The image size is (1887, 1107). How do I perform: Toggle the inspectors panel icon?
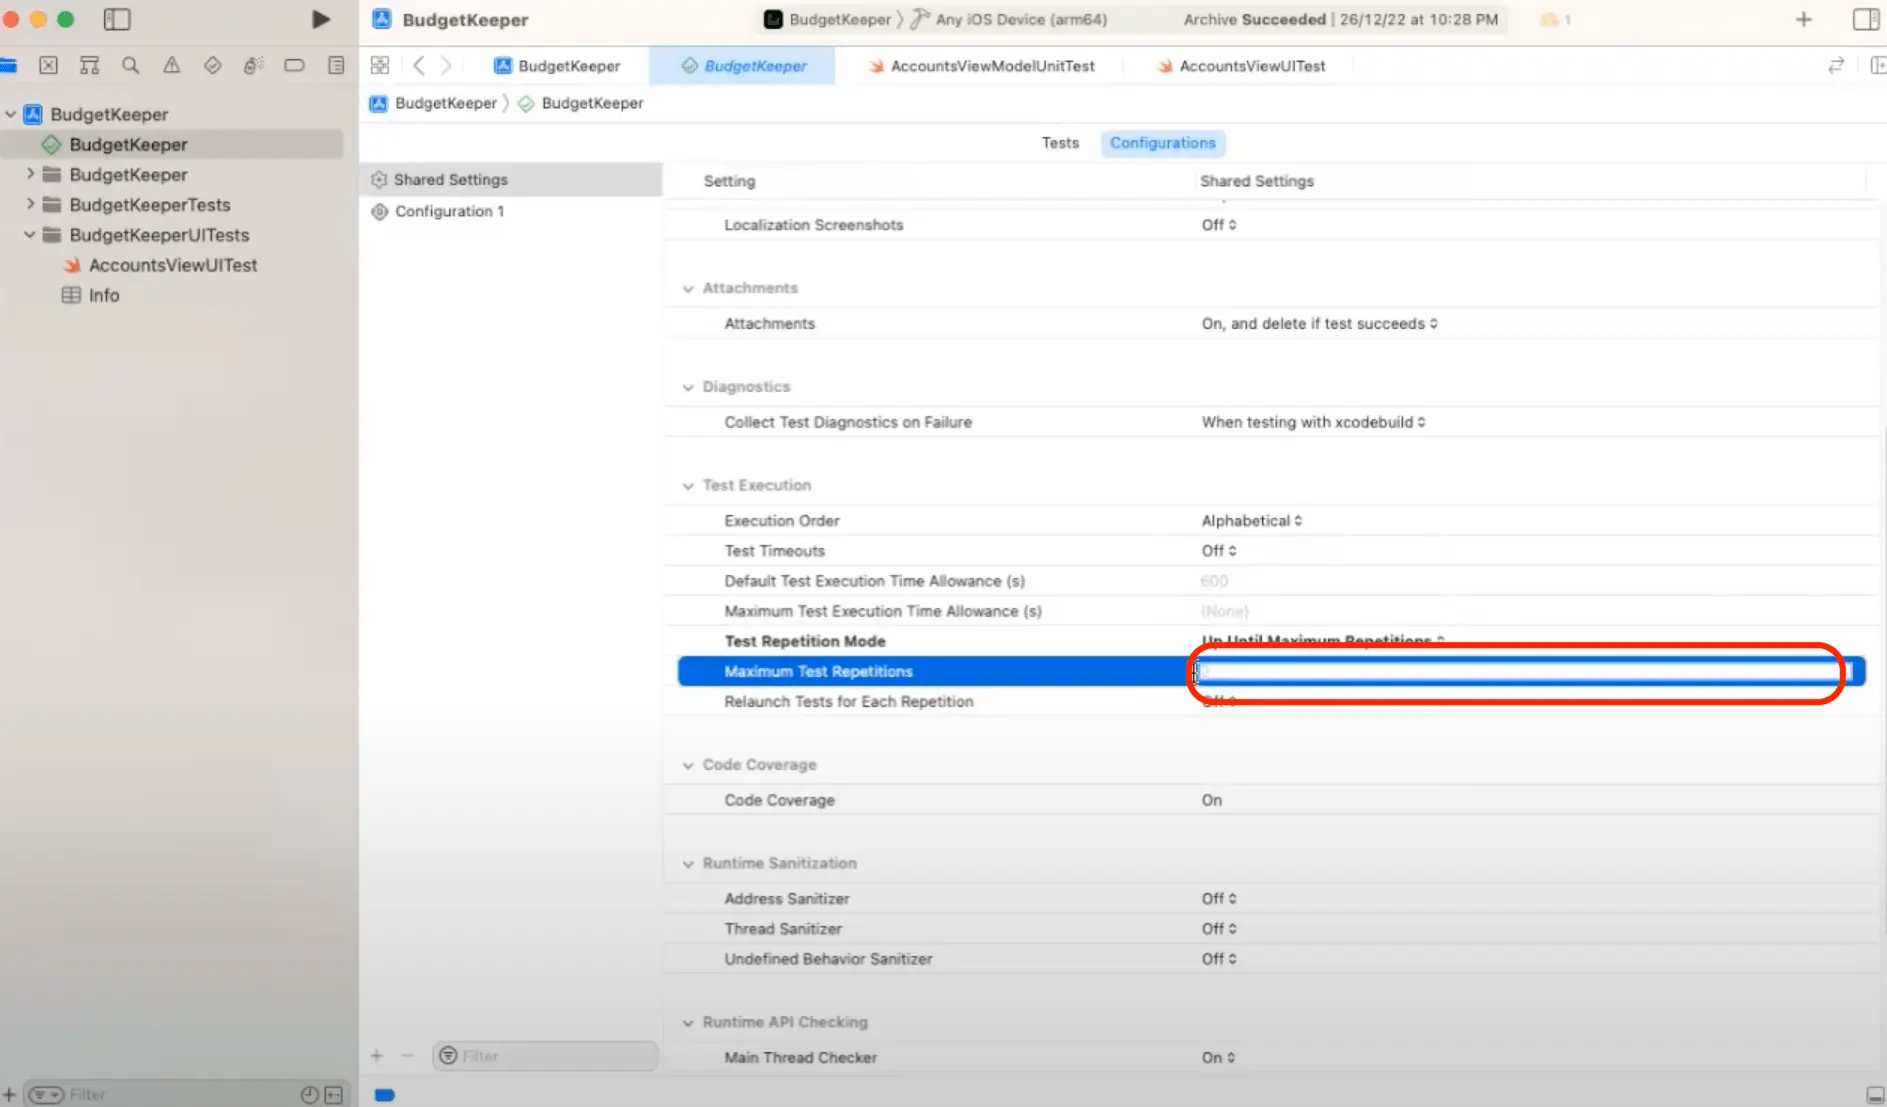click(1865, 19)
